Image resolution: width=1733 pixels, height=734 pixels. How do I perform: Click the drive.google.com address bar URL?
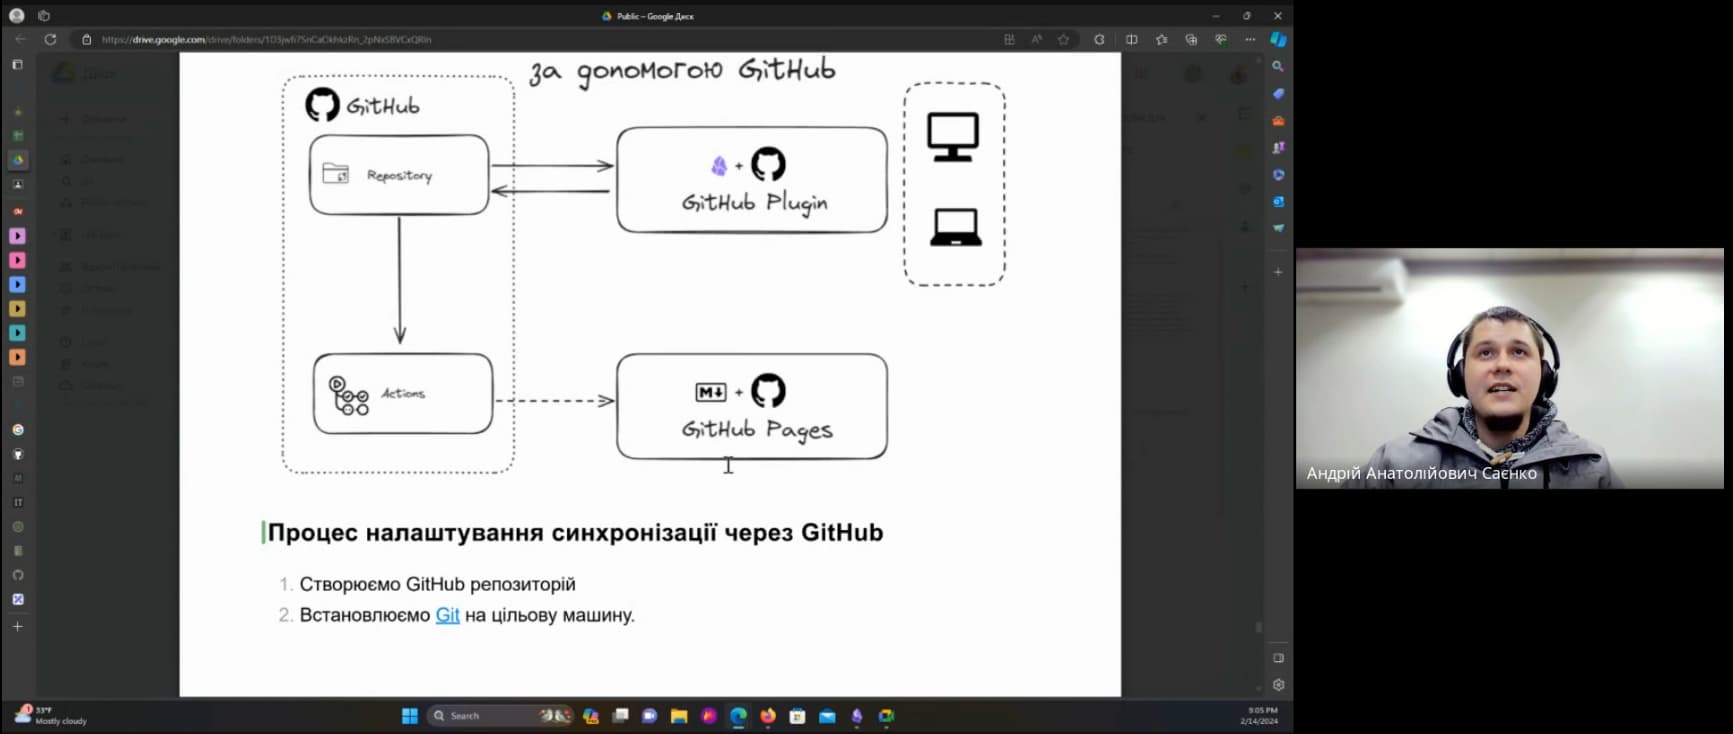click(267, 39)
